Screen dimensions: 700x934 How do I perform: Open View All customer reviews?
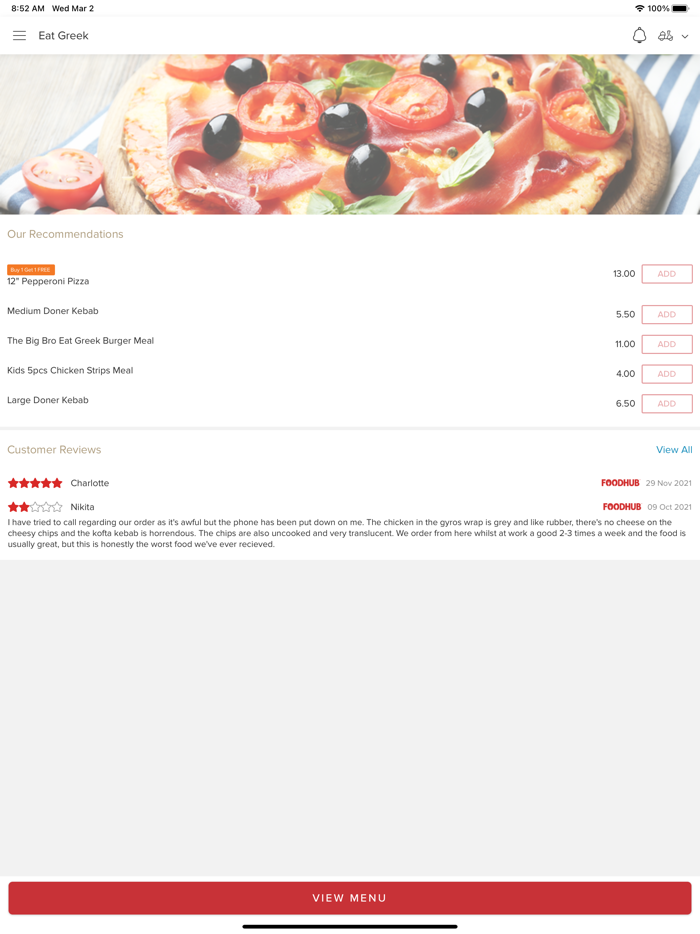pos(674,450)
